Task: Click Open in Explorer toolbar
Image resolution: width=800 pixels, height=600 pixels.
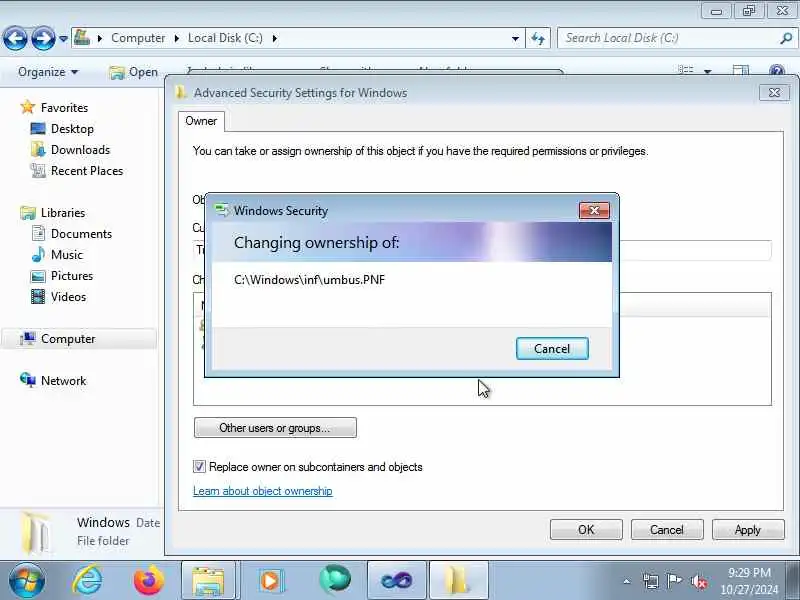Action: [134, 72]
